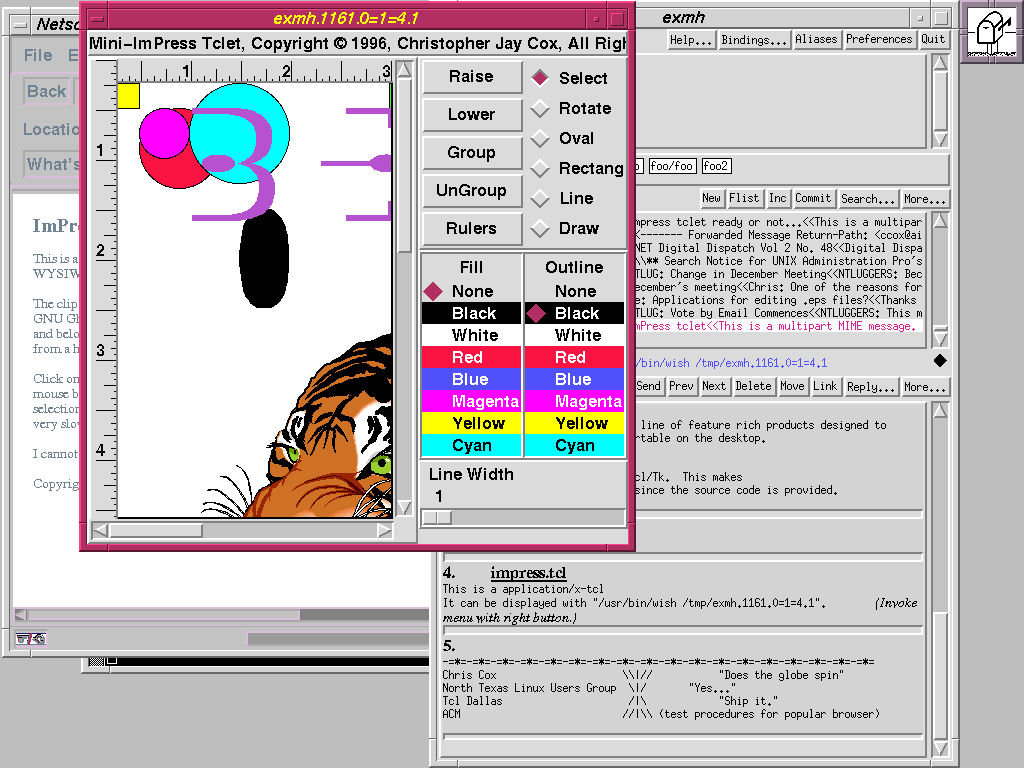Screen dimensions: 1024x768
Task: Open the Search... menu in exmh
Action: pos(868,199)
